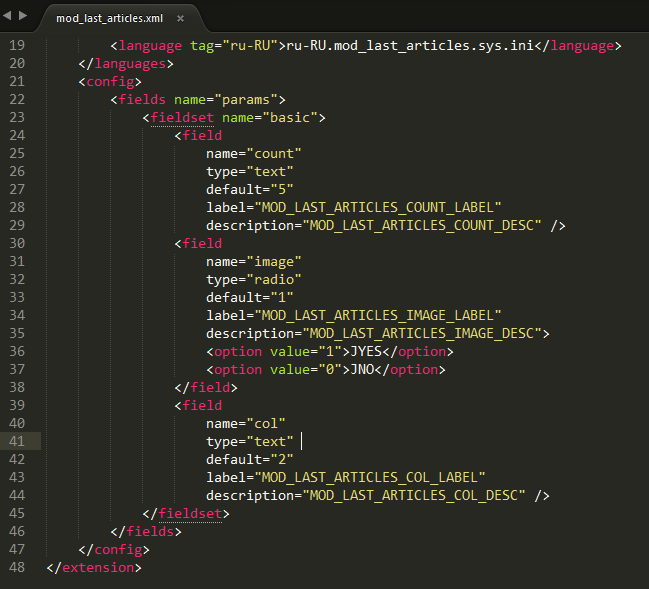Close the mod_last_articles.xml tab
The height and width of the screenshot is (589, 649).
[x=179, y=18]
